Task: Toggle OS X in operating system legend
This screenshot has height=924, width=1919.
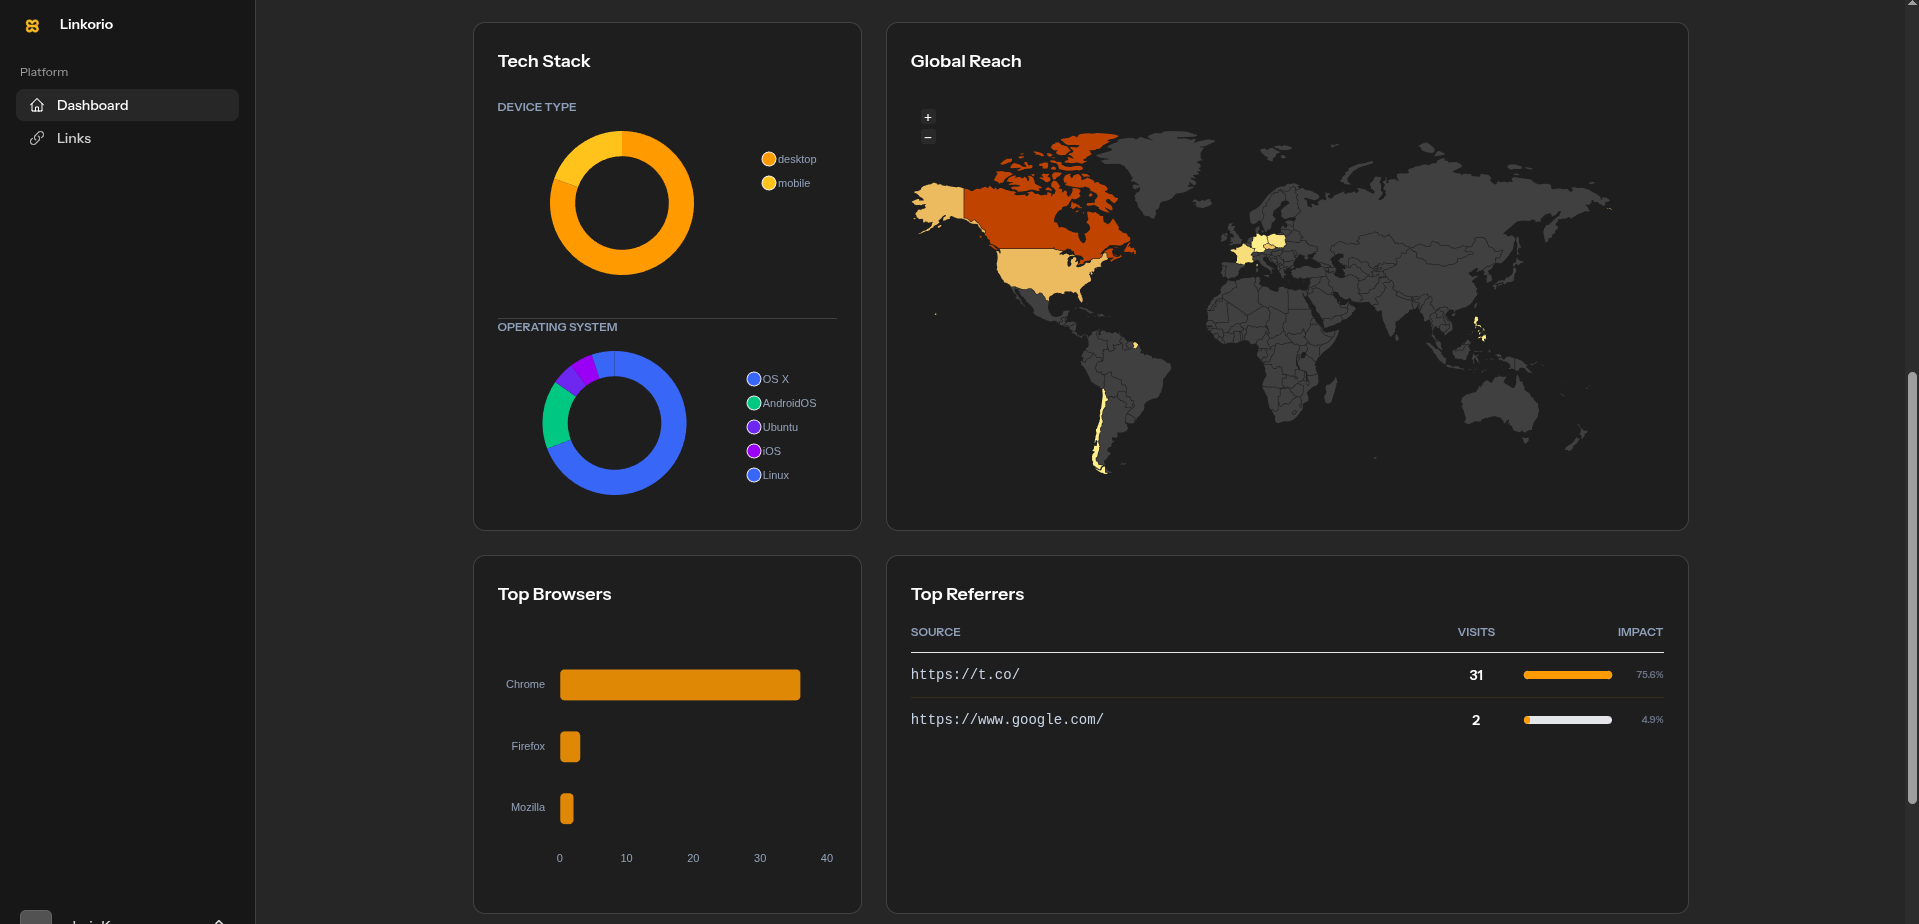Action: (x=768, y=379)
